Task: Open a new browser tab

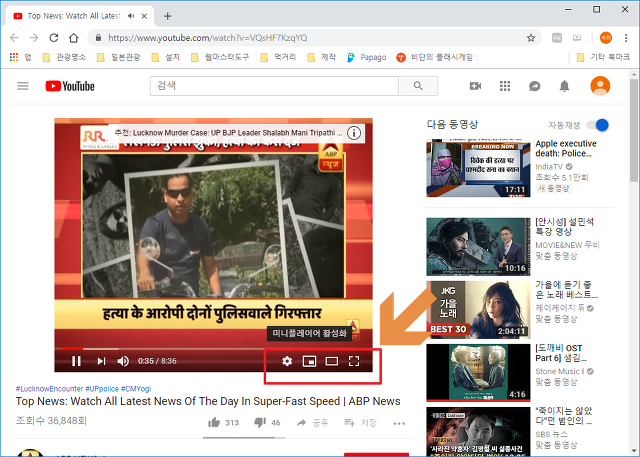Action: coord(167,16)
